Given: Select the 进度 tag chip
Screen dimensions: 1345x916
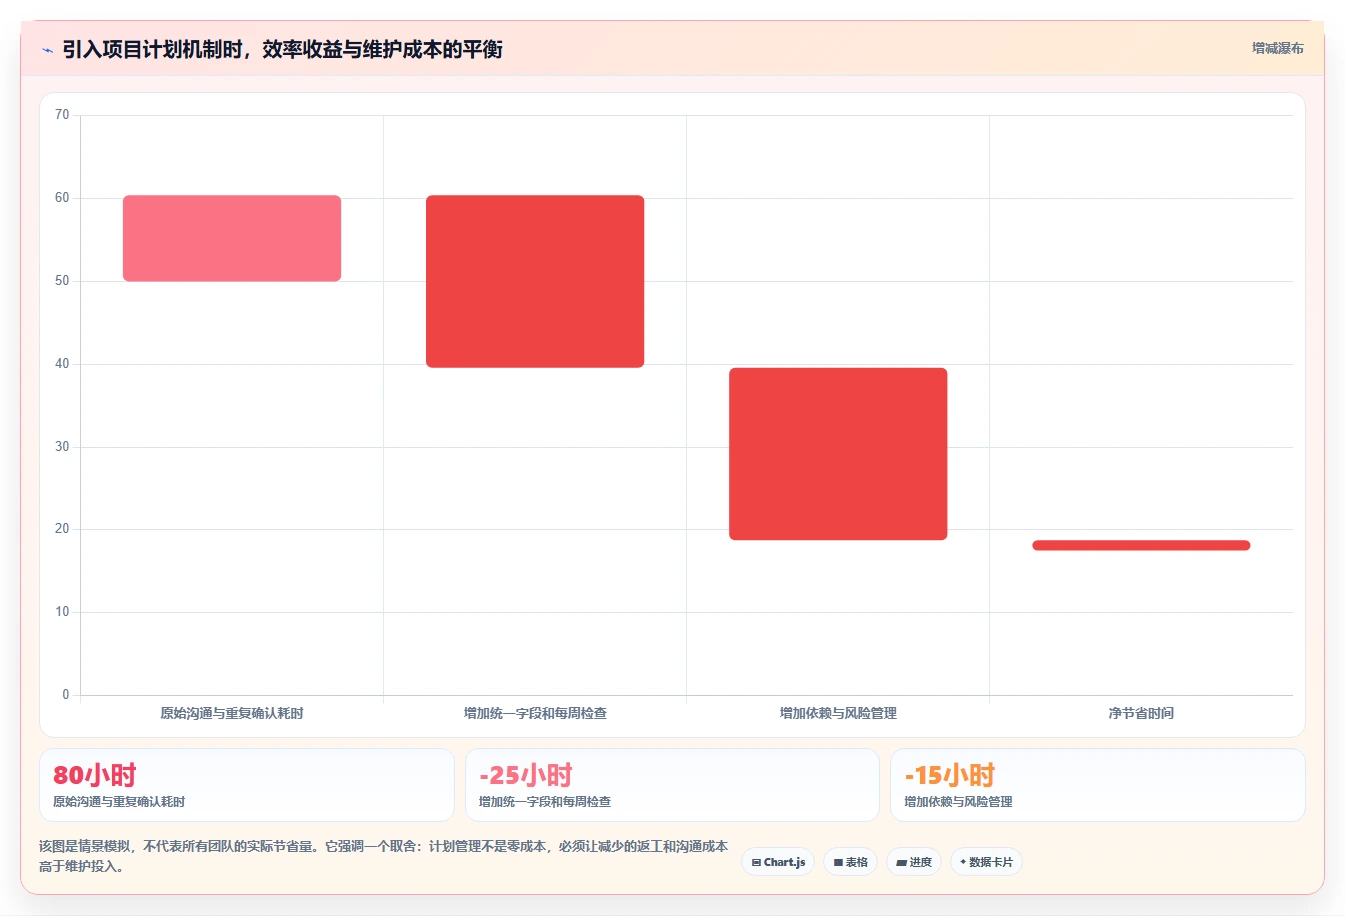Looking at the screenshot, I should [x=914, y=862].
